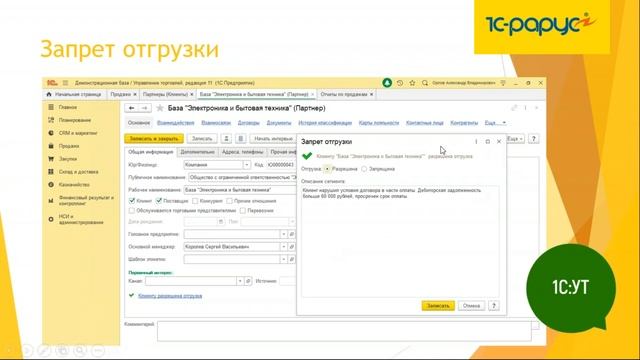
Task: Open the Казначейство section
Action: click(74, 184)
